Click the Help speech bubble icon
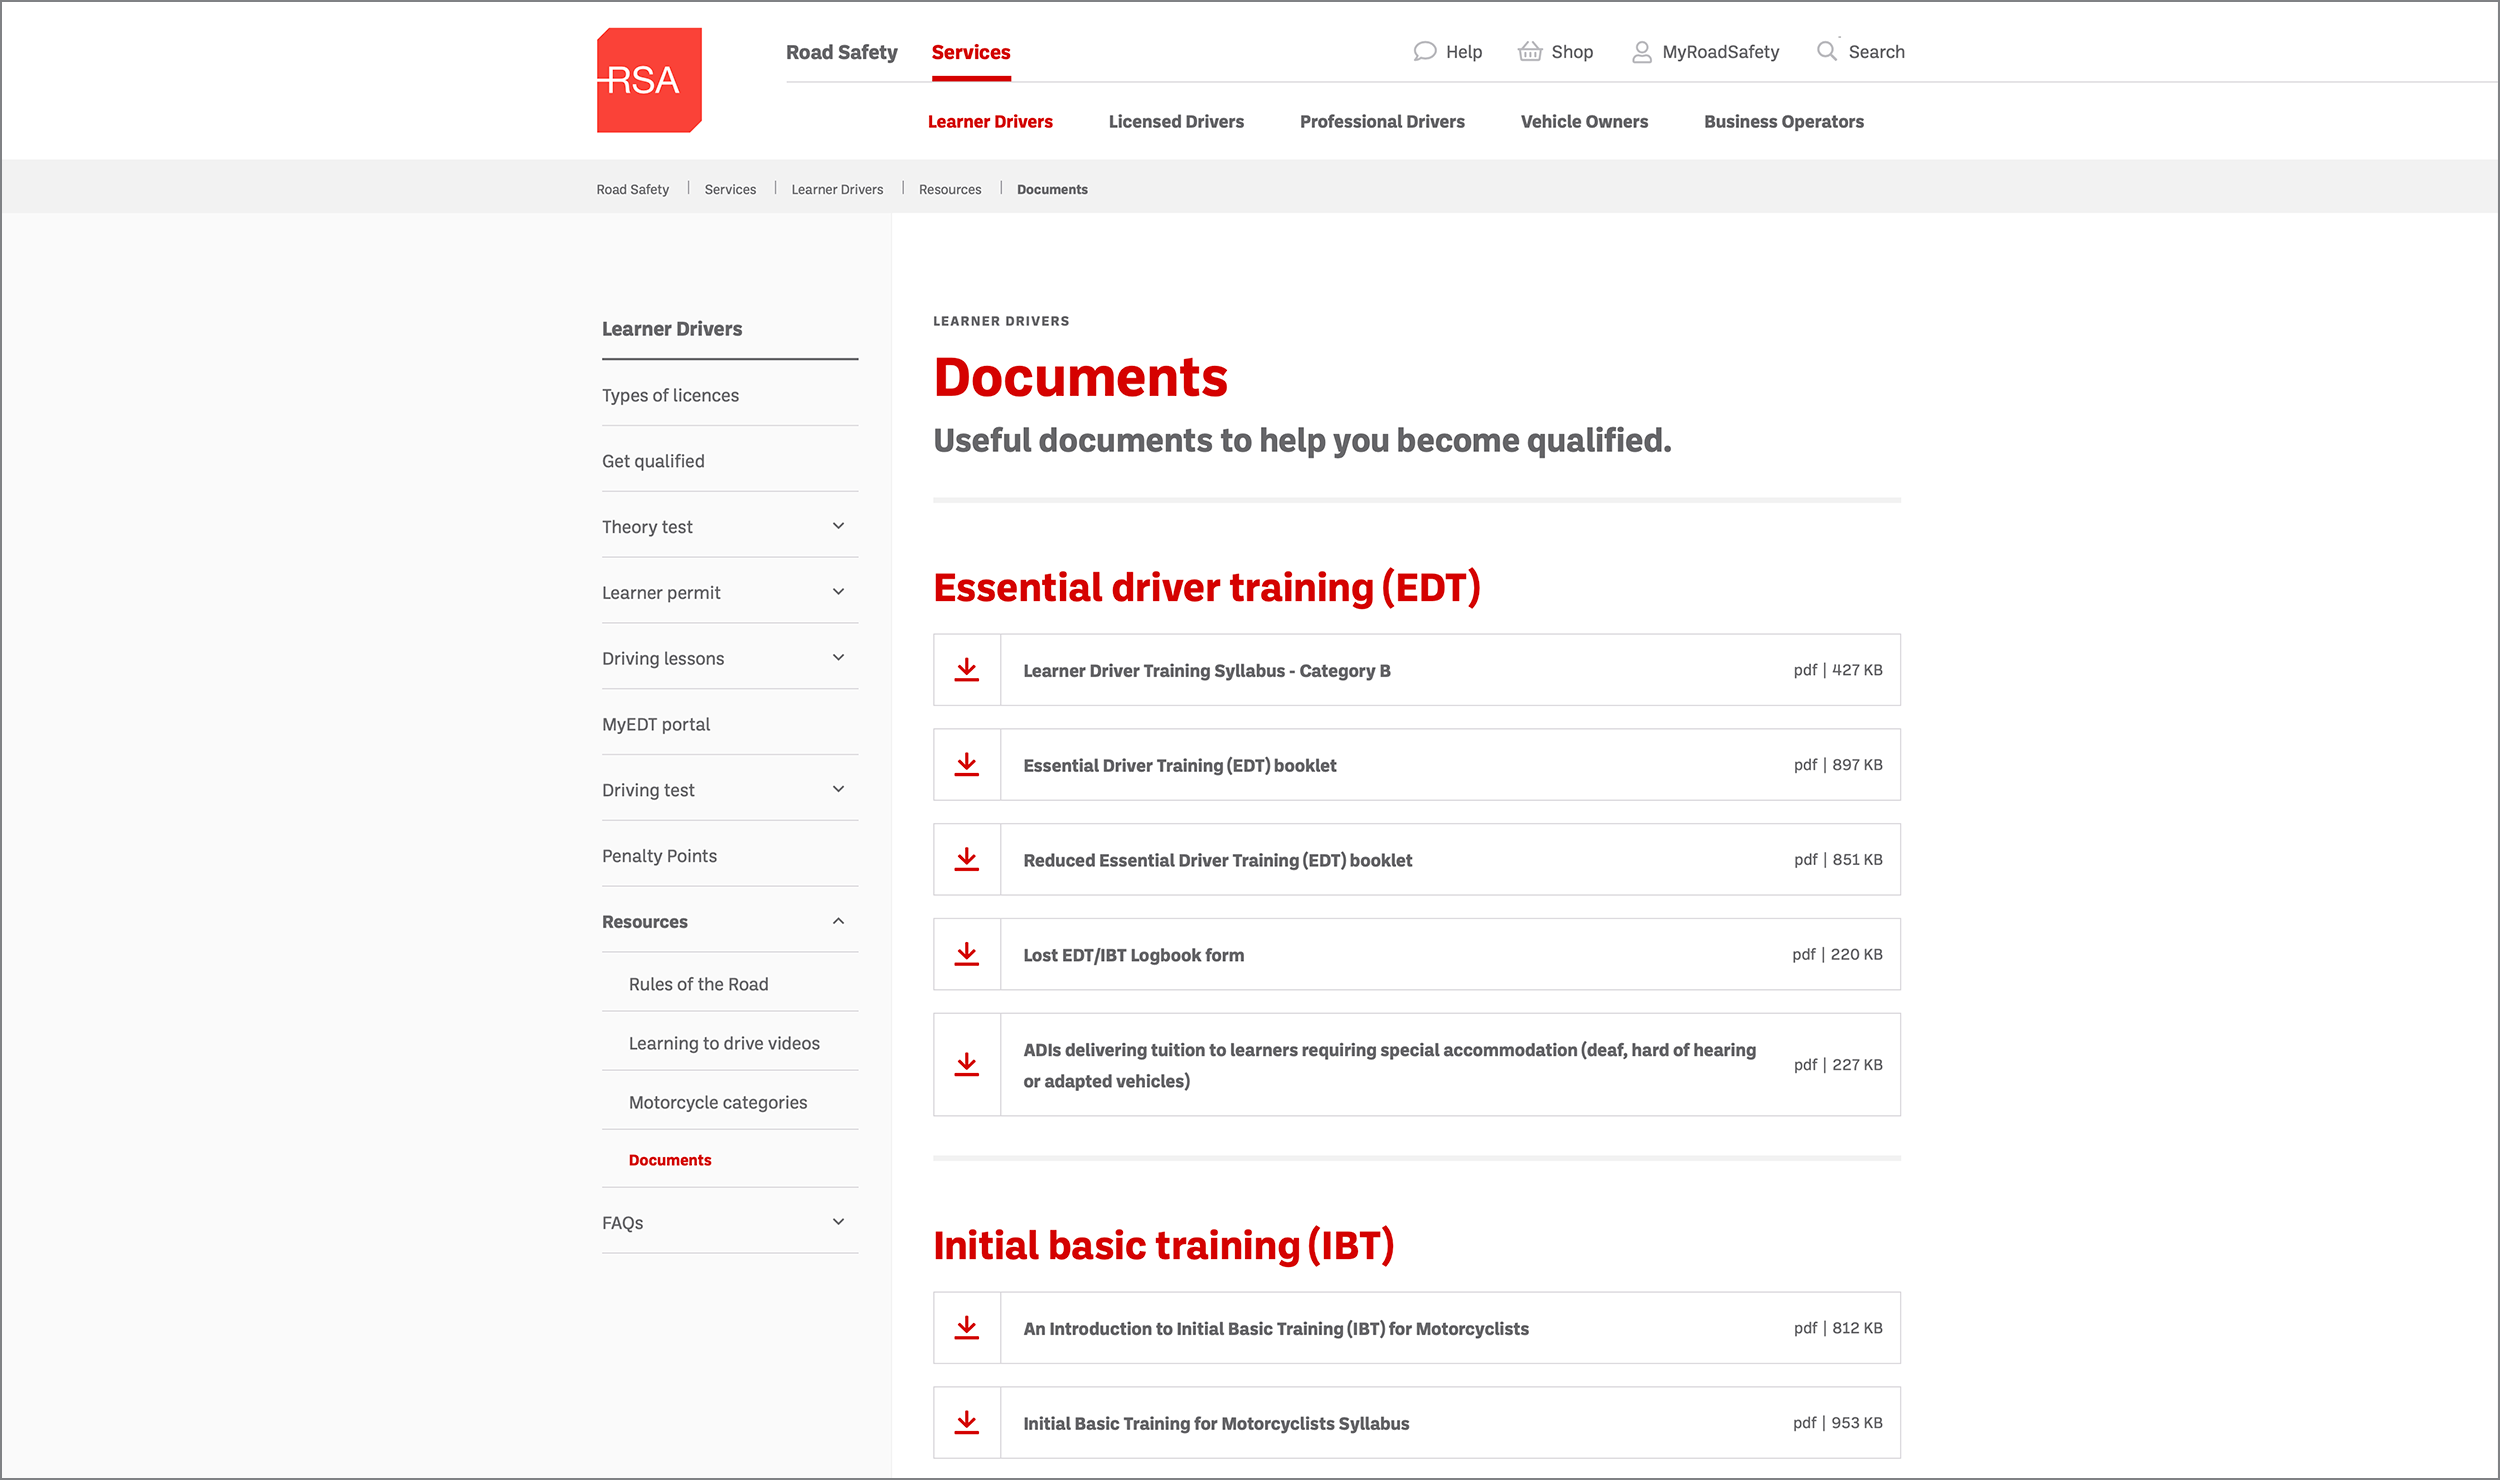Screen dimensions: 2500x1480 coord(1424,51)
